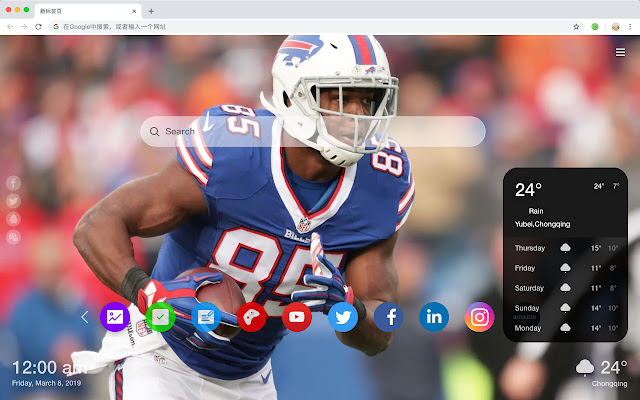
Task: Click the large 24° in weather widget
Action: pyautogui.click(x=528, y=190)
